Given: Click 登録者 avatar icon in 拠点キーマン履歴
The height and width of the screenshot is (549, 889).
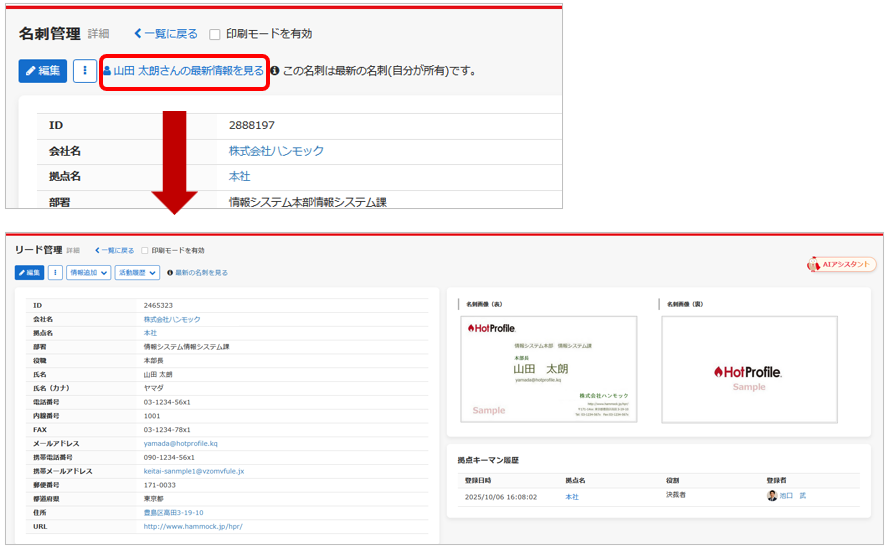Looking at the screenshot, I should tap(771, 496).
